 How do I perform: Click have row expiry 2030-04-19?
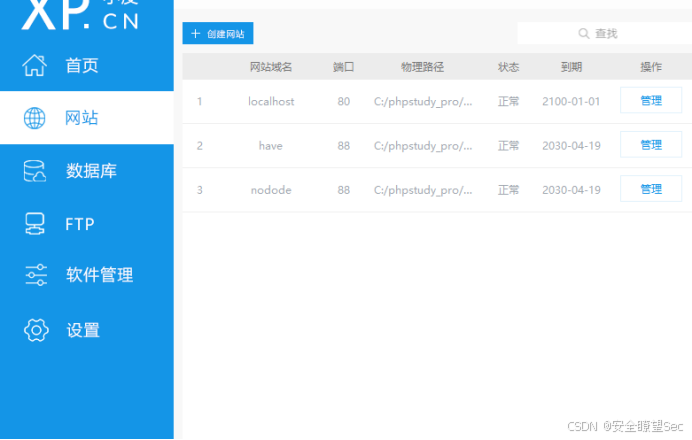[572, 146]
